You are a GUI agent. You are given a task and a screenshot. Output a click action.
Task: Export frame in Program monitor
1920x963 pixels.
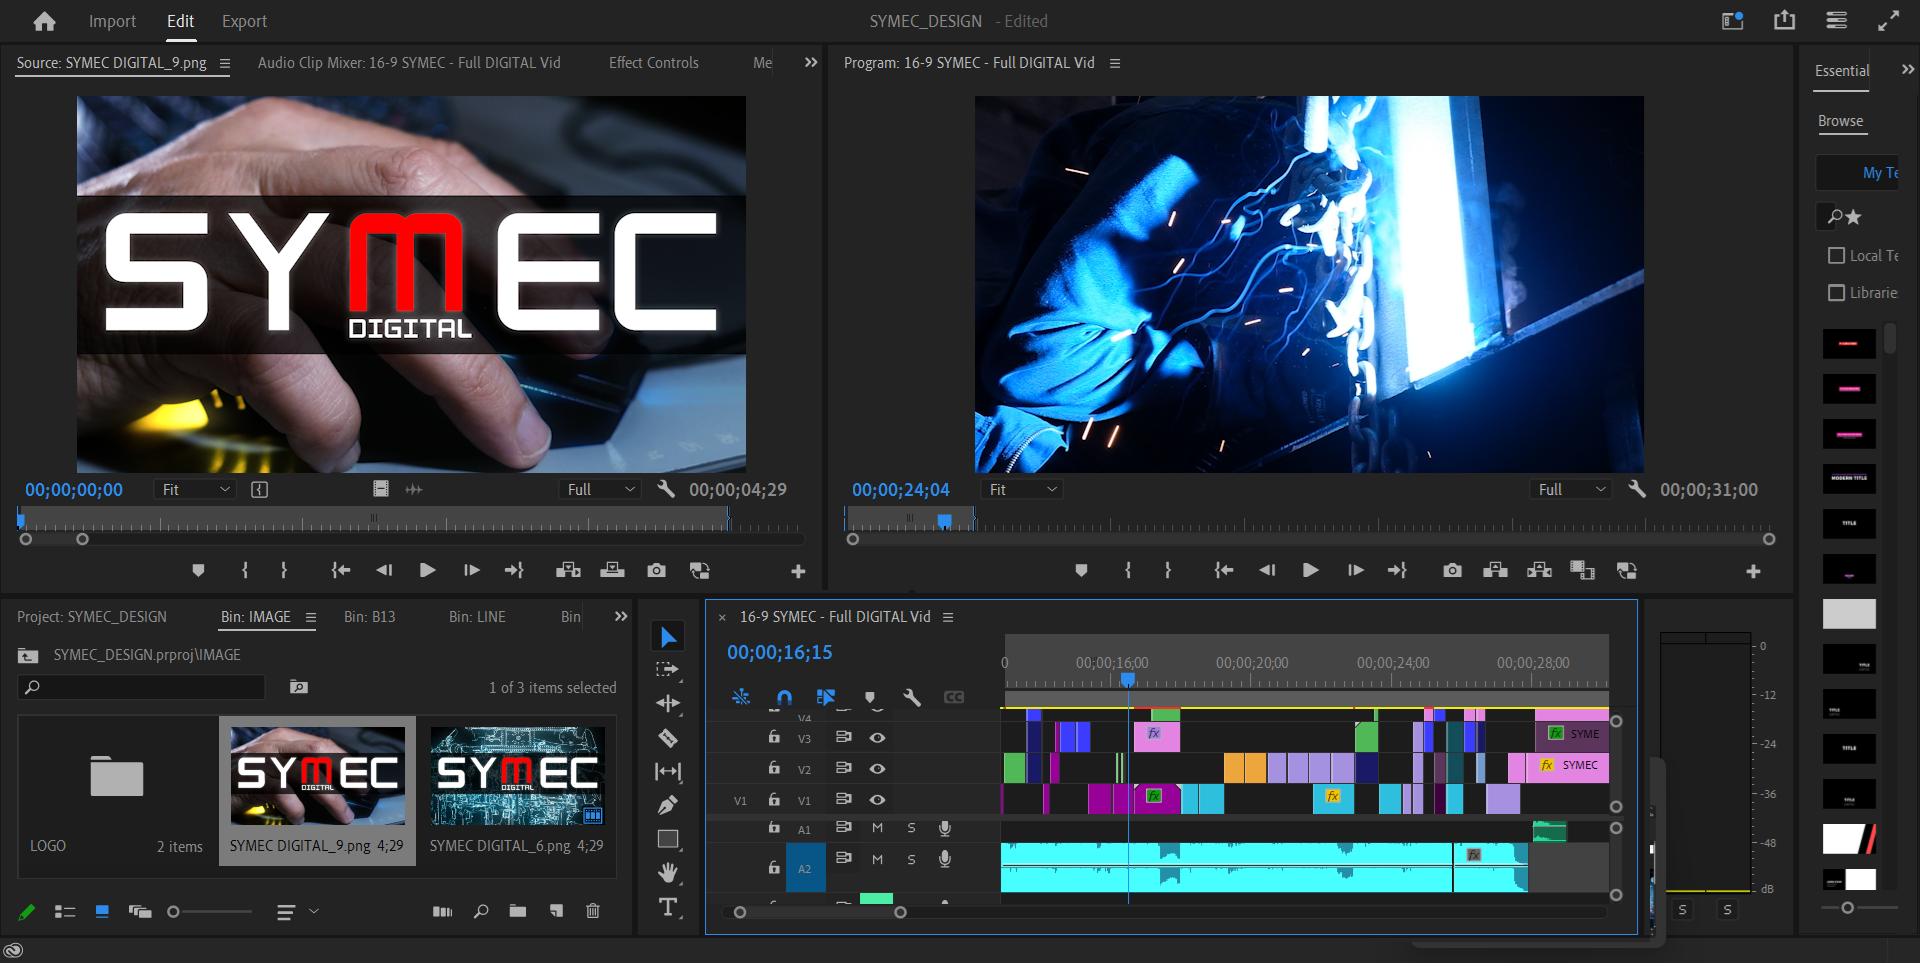[1452, 570]
